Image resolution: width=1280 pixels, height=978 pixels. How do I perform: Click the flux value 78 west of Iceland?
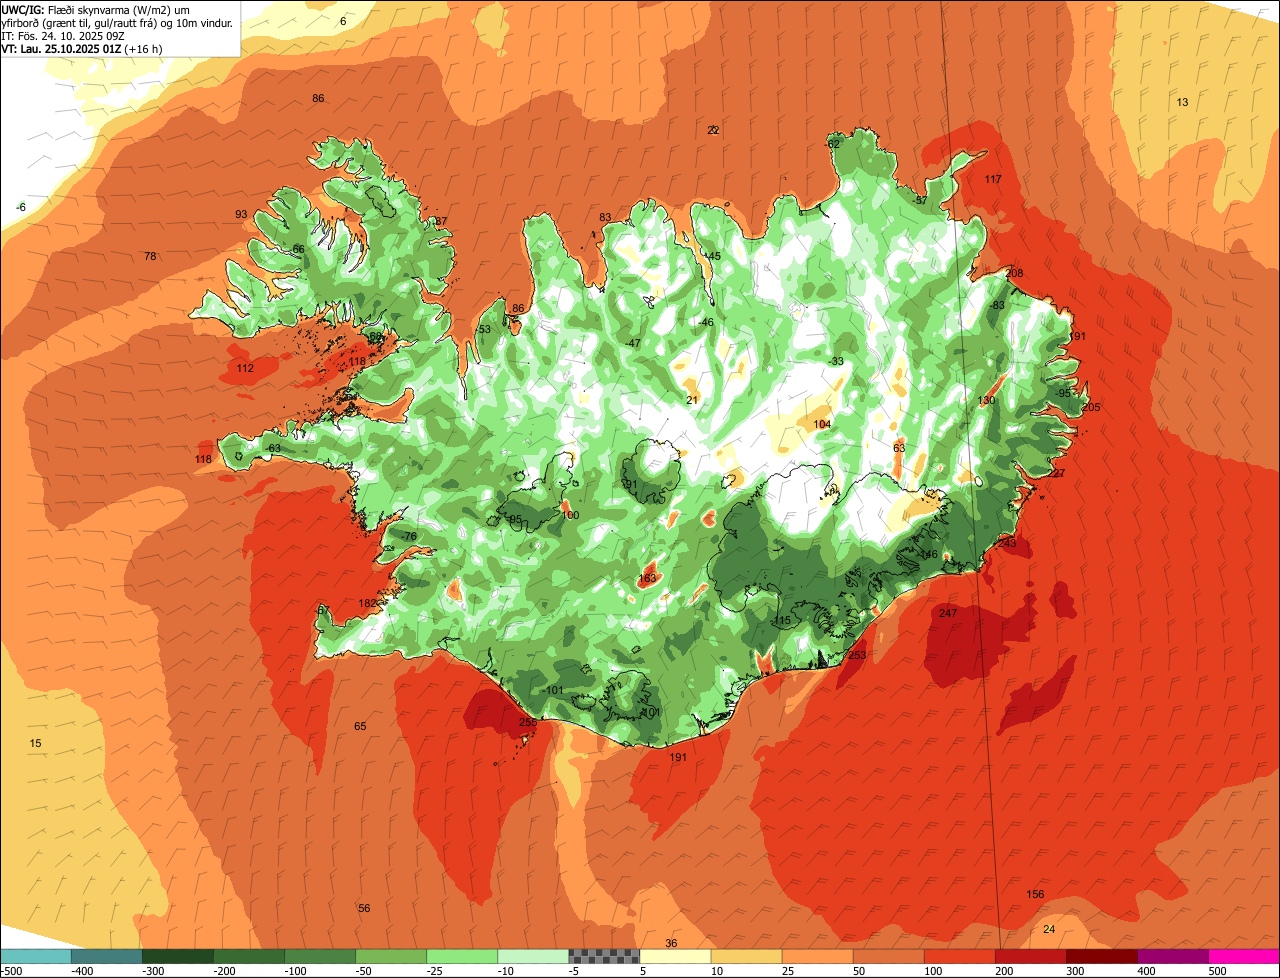[x=150, y=257]
